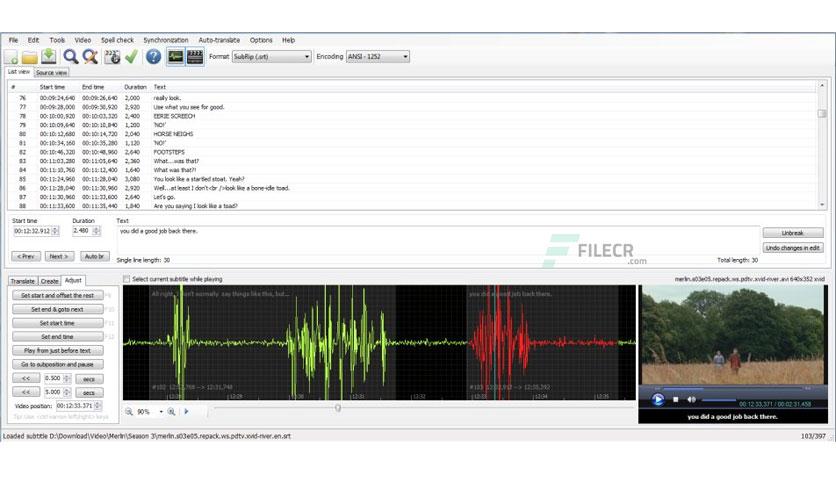
Task: Switch to Create tab
Action: (50, 281)
